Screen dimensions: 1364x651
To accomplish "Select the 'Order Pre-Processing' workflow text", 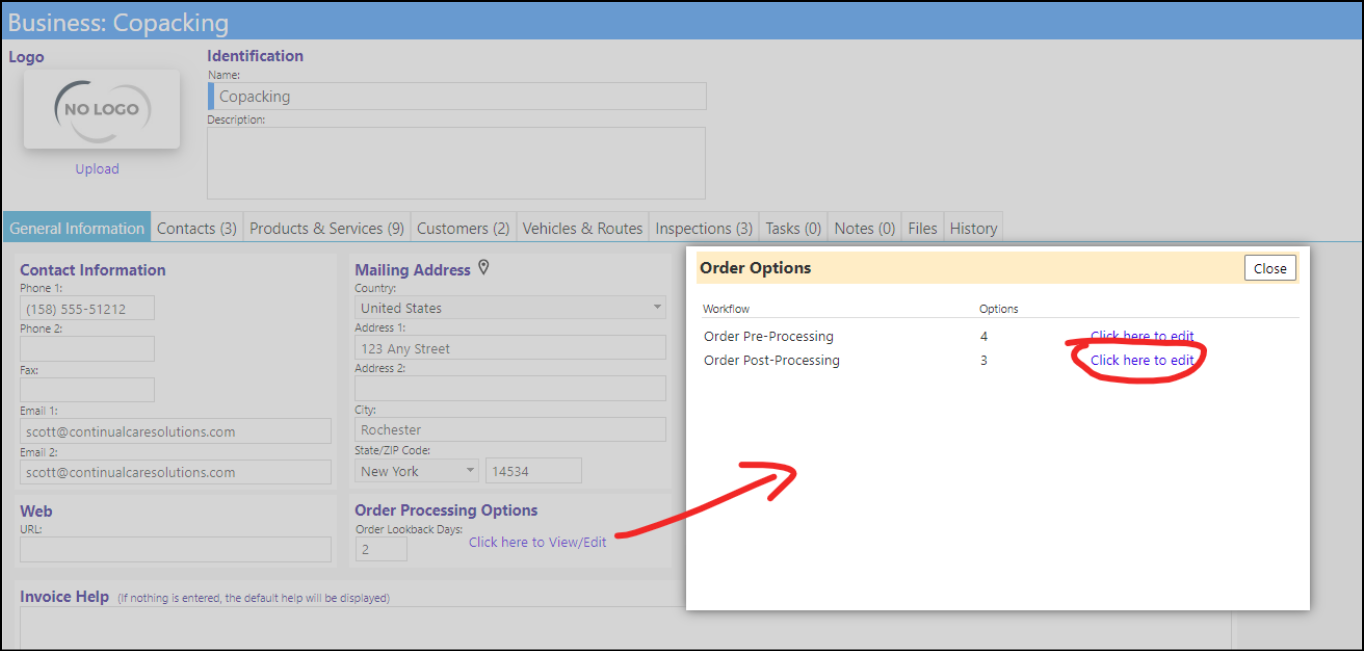I will pyautogui.click(x=768, y=336).
